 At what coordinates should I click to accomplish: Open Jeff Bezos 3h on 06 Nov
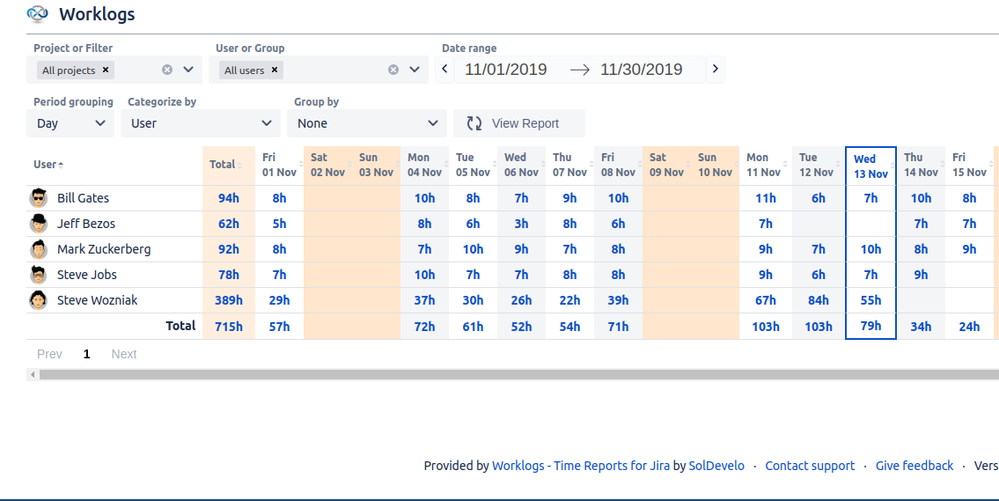[x=521, y=224]
